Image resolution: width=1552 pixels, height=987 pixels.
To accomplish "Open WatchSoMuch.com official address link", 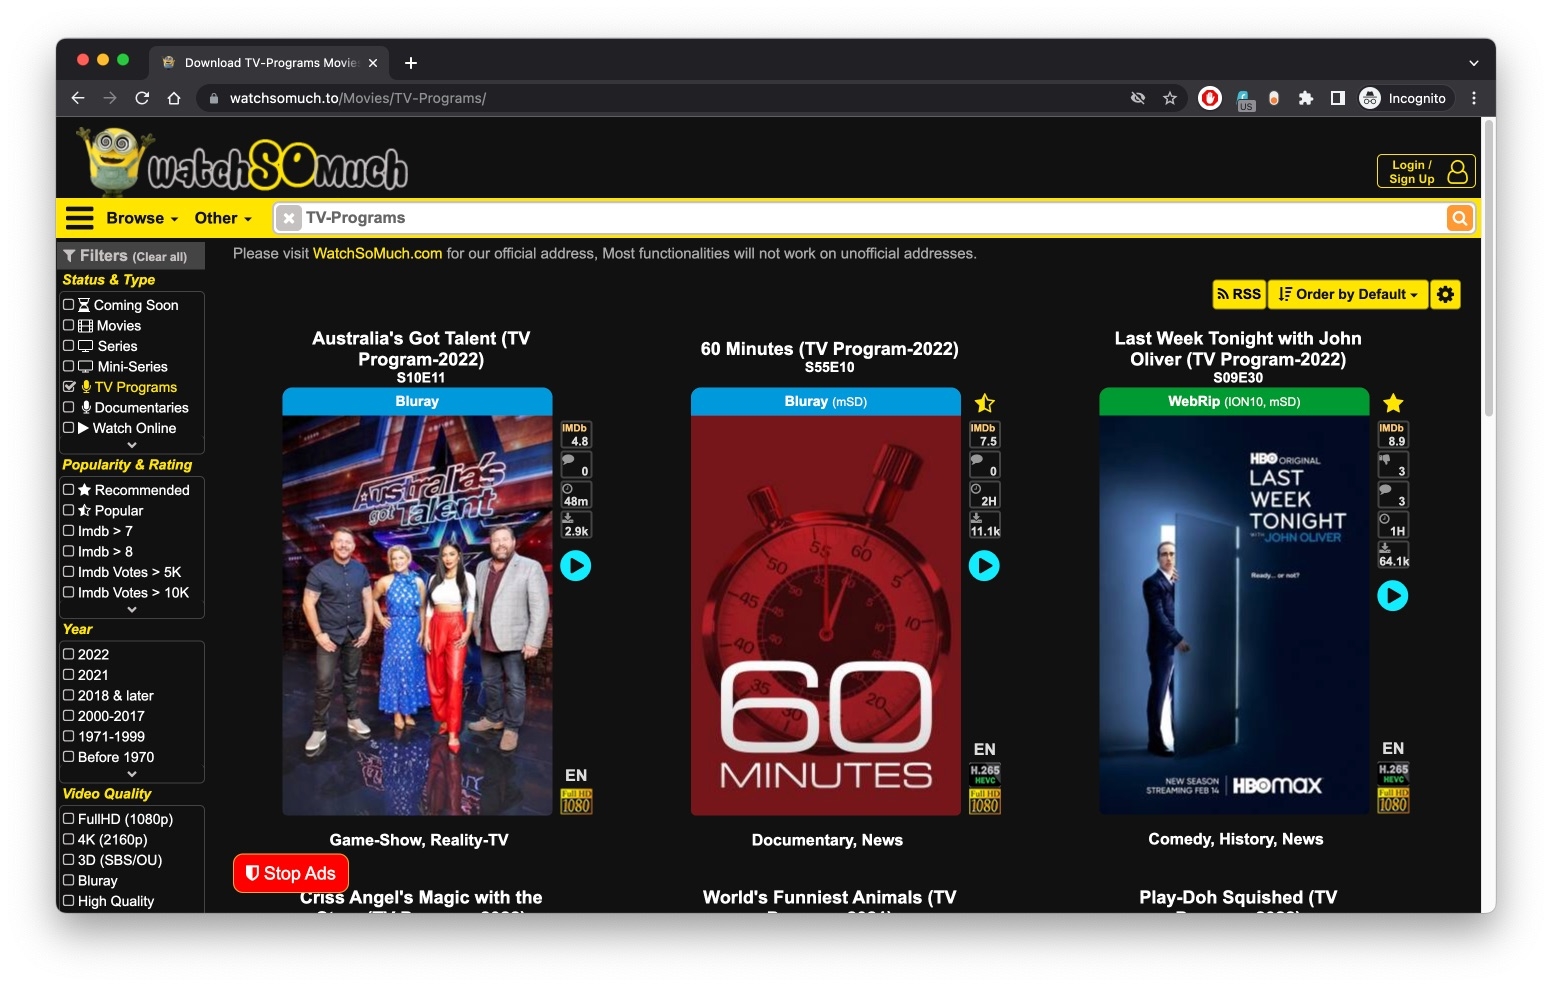I will [x=377, y=254].
